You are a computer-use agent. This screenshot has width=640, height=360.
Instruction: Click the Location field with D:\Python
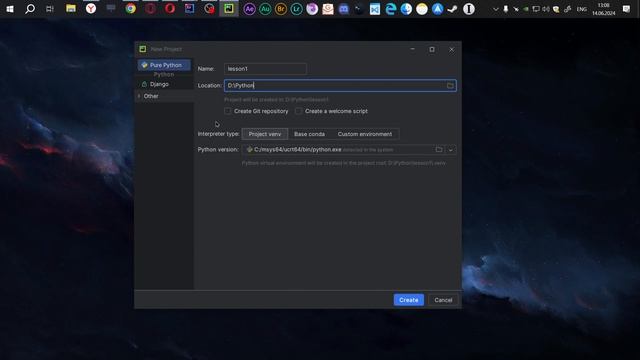pyautogui.click(x=340, y=85)
